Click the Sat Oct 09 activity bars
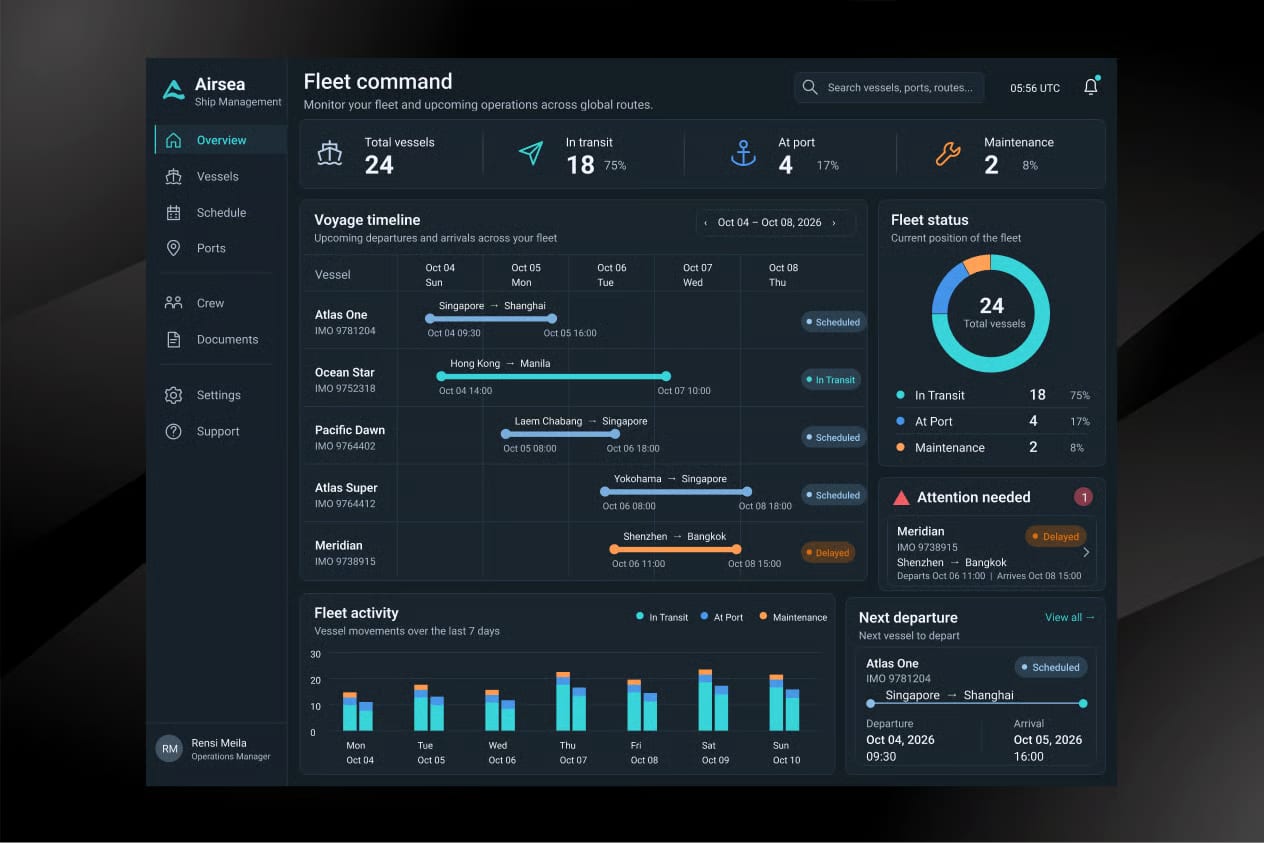The width and height of the screenshot is (1264, 843). 714,700
